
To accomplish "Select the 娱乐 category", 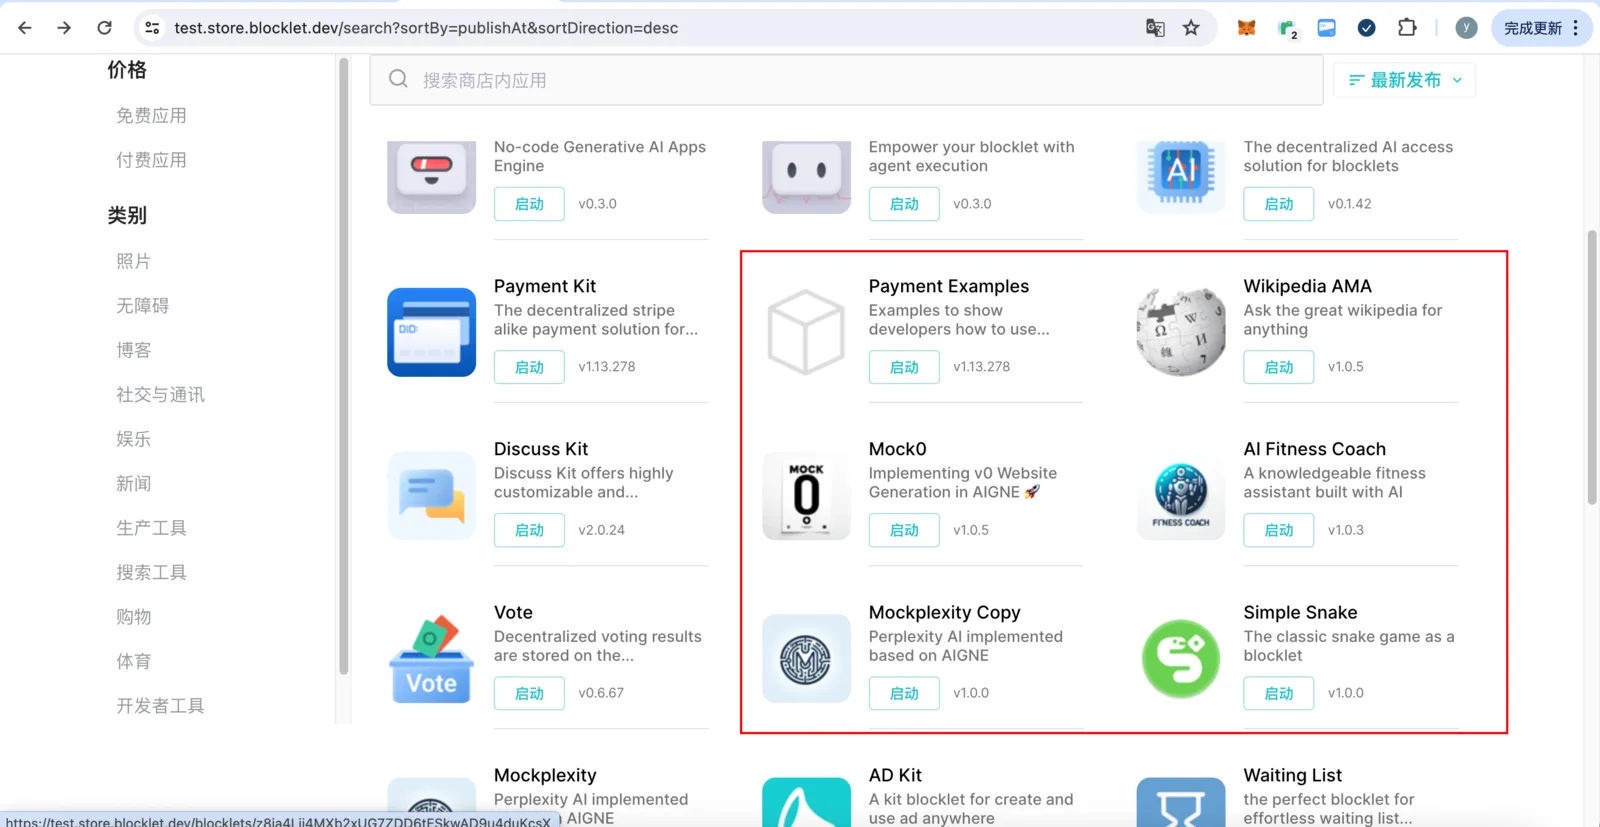I will click(x=133, y=439).
